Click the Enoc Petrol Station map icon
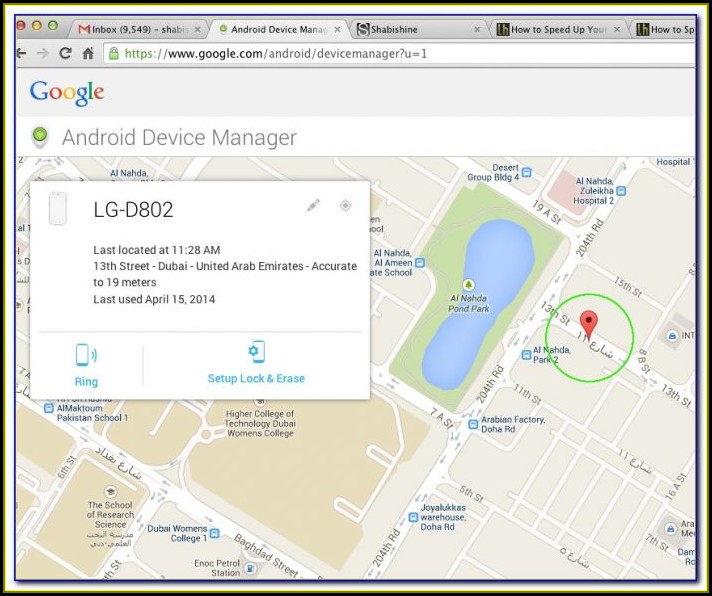Image resolution: width=712 pixels, height=596 pixels. click(248, 568)
